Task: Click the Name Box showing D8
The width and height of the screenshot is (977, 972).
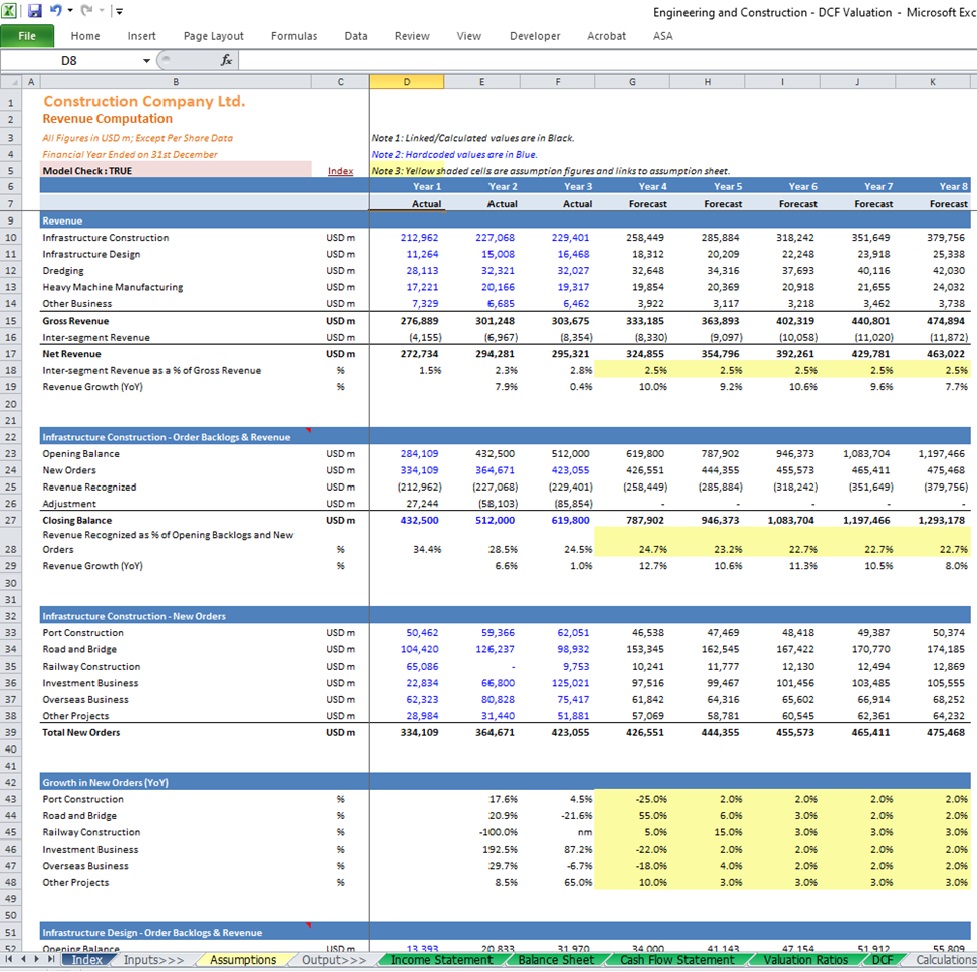Action: point(70,60)
